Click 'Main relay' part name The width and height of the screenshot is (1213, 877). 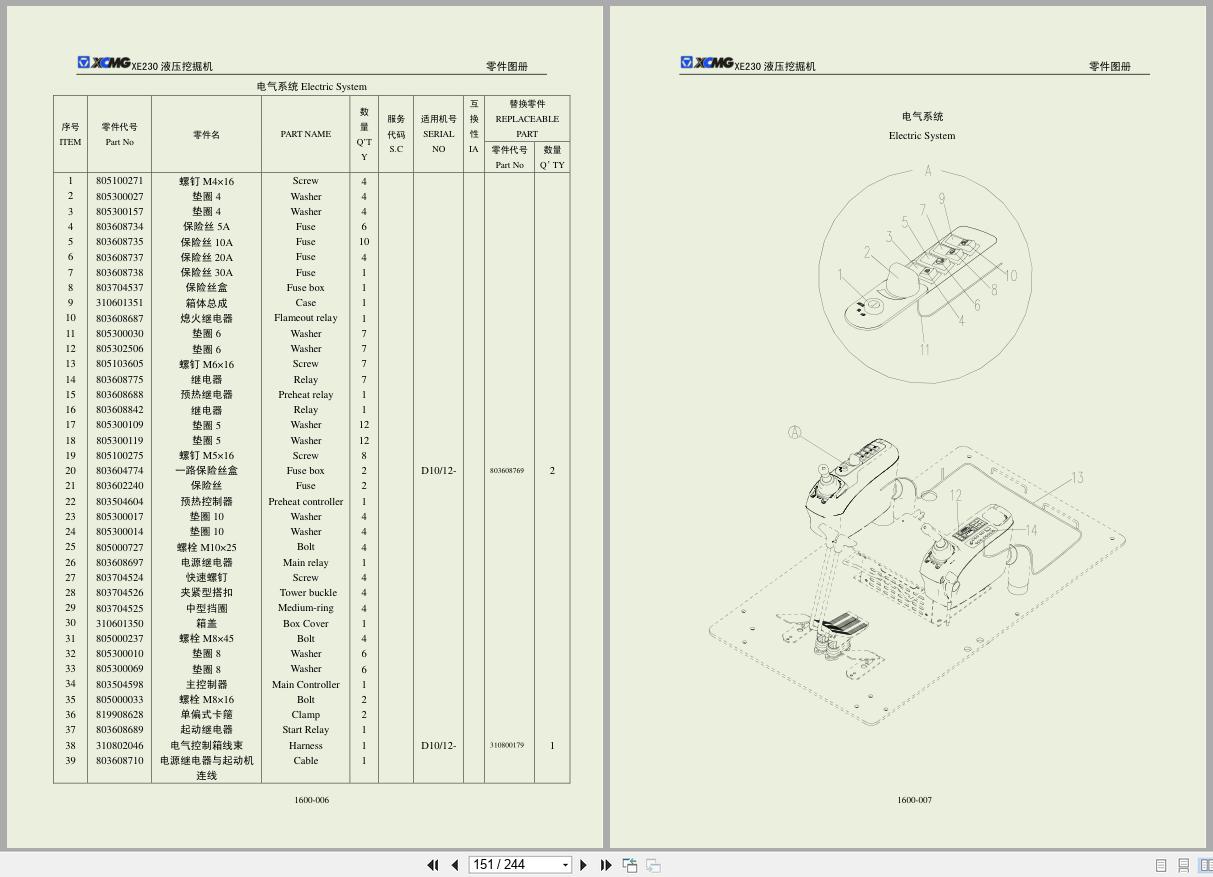[x=305, y=563]
